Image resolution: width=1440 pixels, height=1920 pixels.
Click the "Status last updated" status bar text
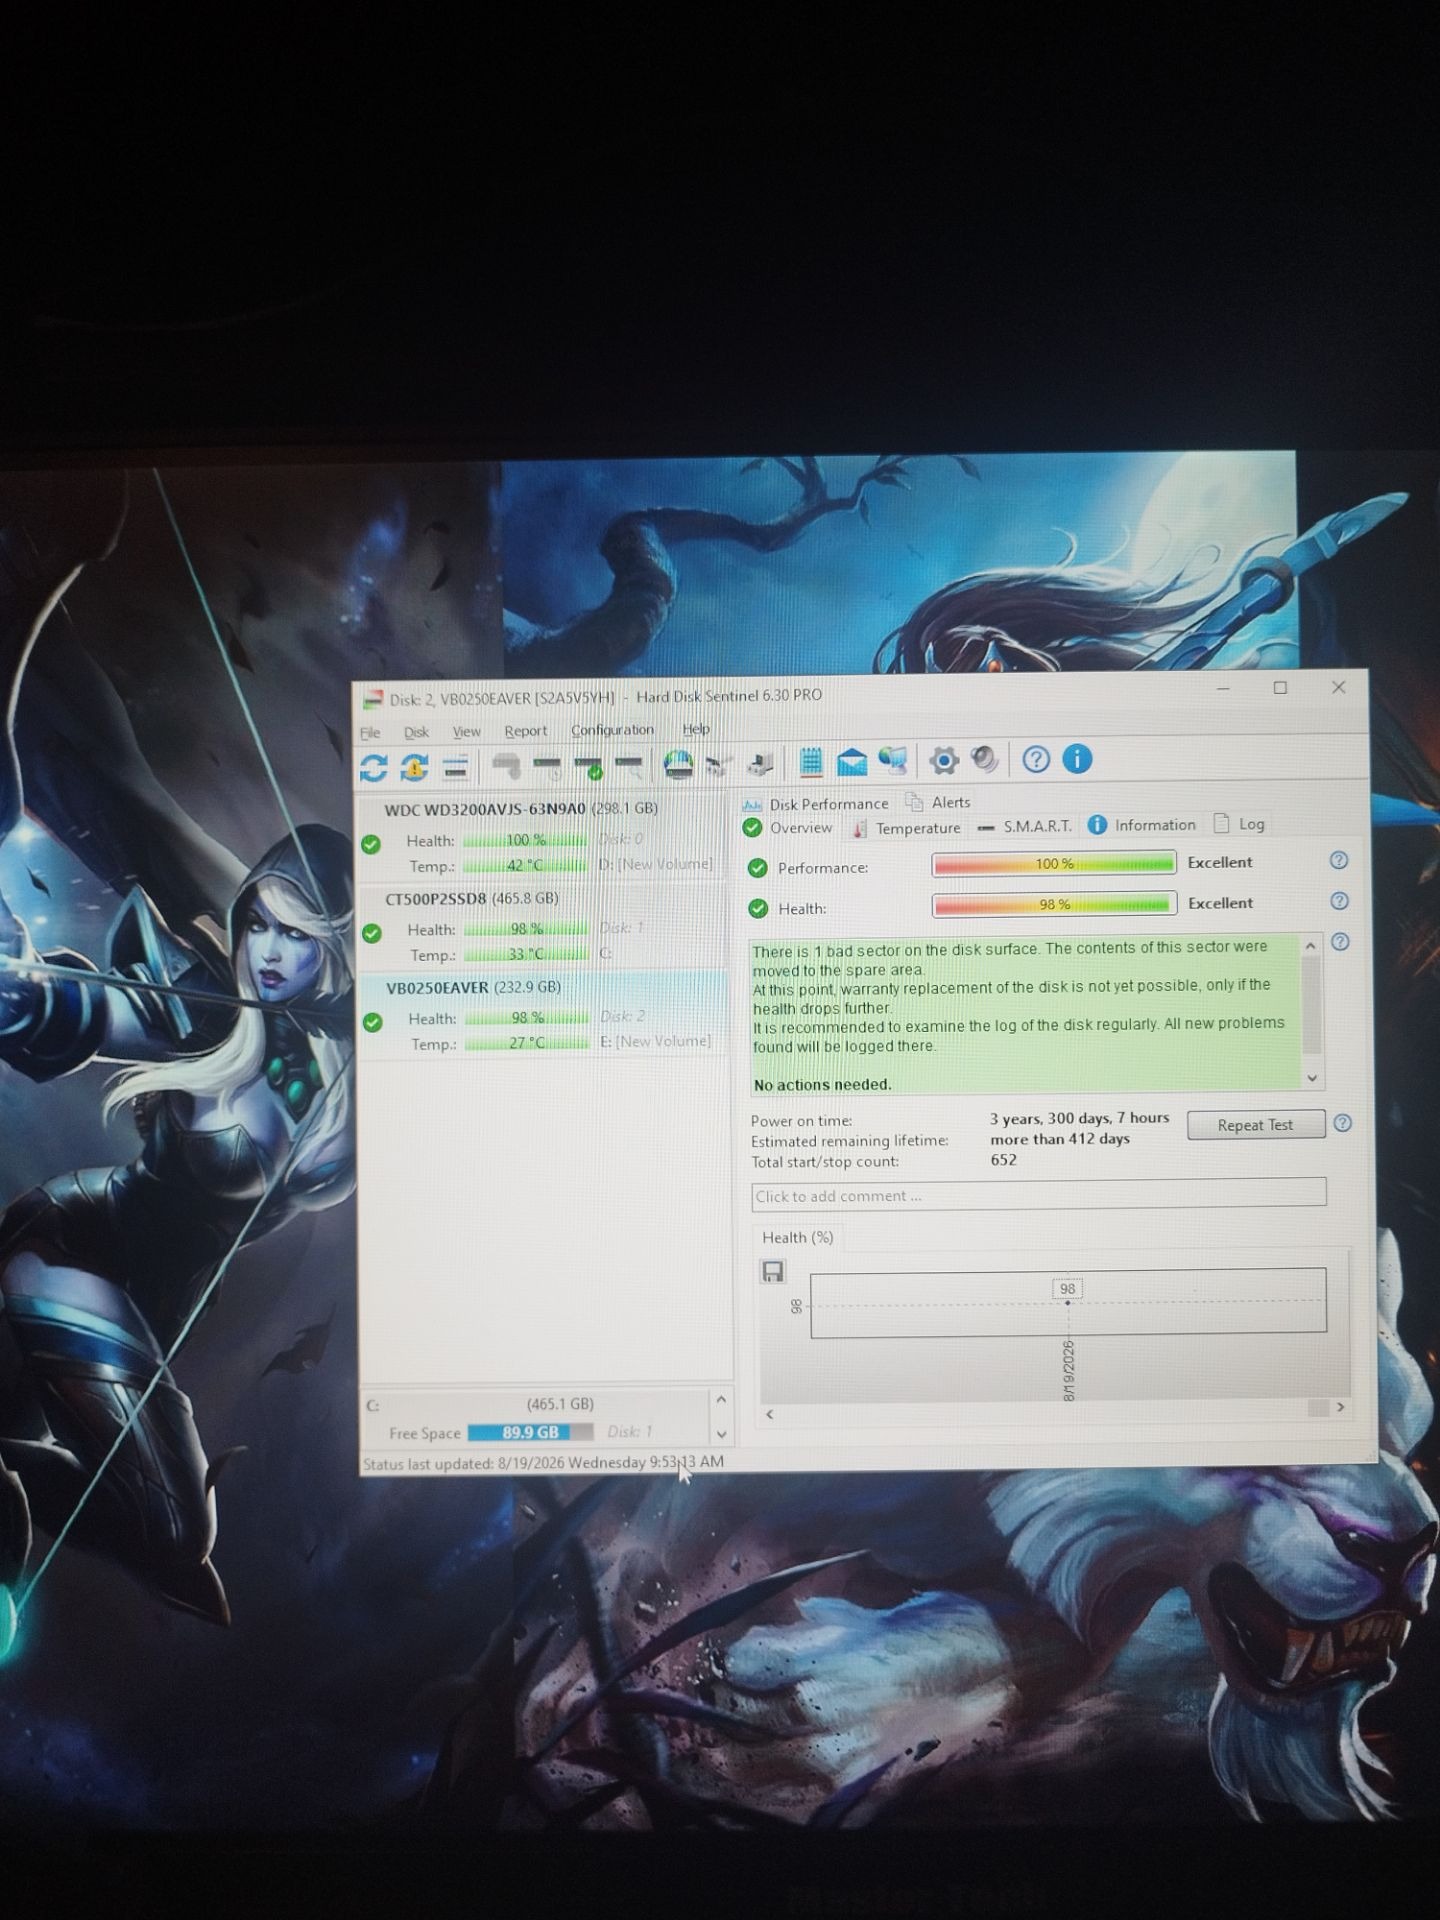543,1463
